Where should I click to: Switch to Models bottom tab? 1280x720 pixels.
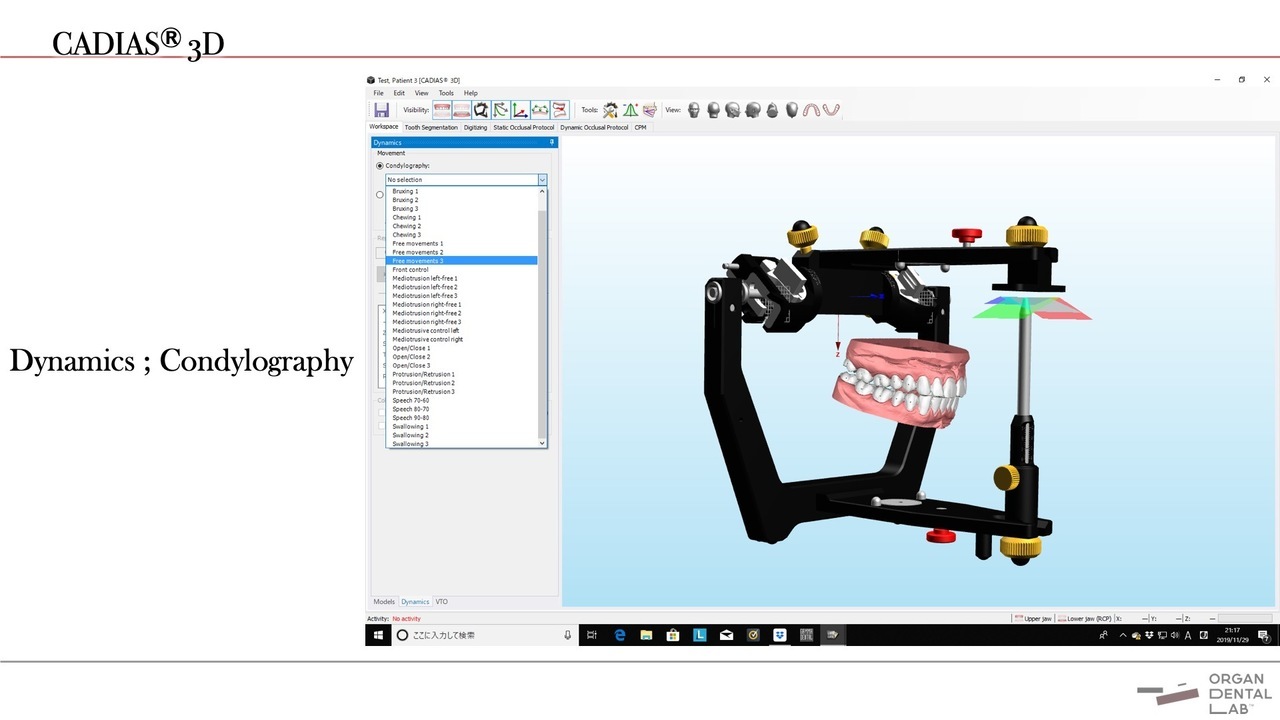pyautogui.click(x=384, y=602)
